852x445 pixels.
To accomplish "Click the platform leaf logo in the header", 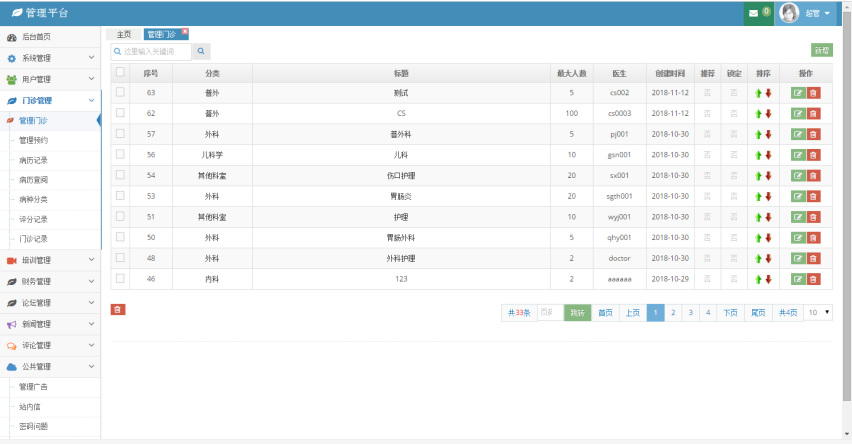I will click(x=17, y=12).
